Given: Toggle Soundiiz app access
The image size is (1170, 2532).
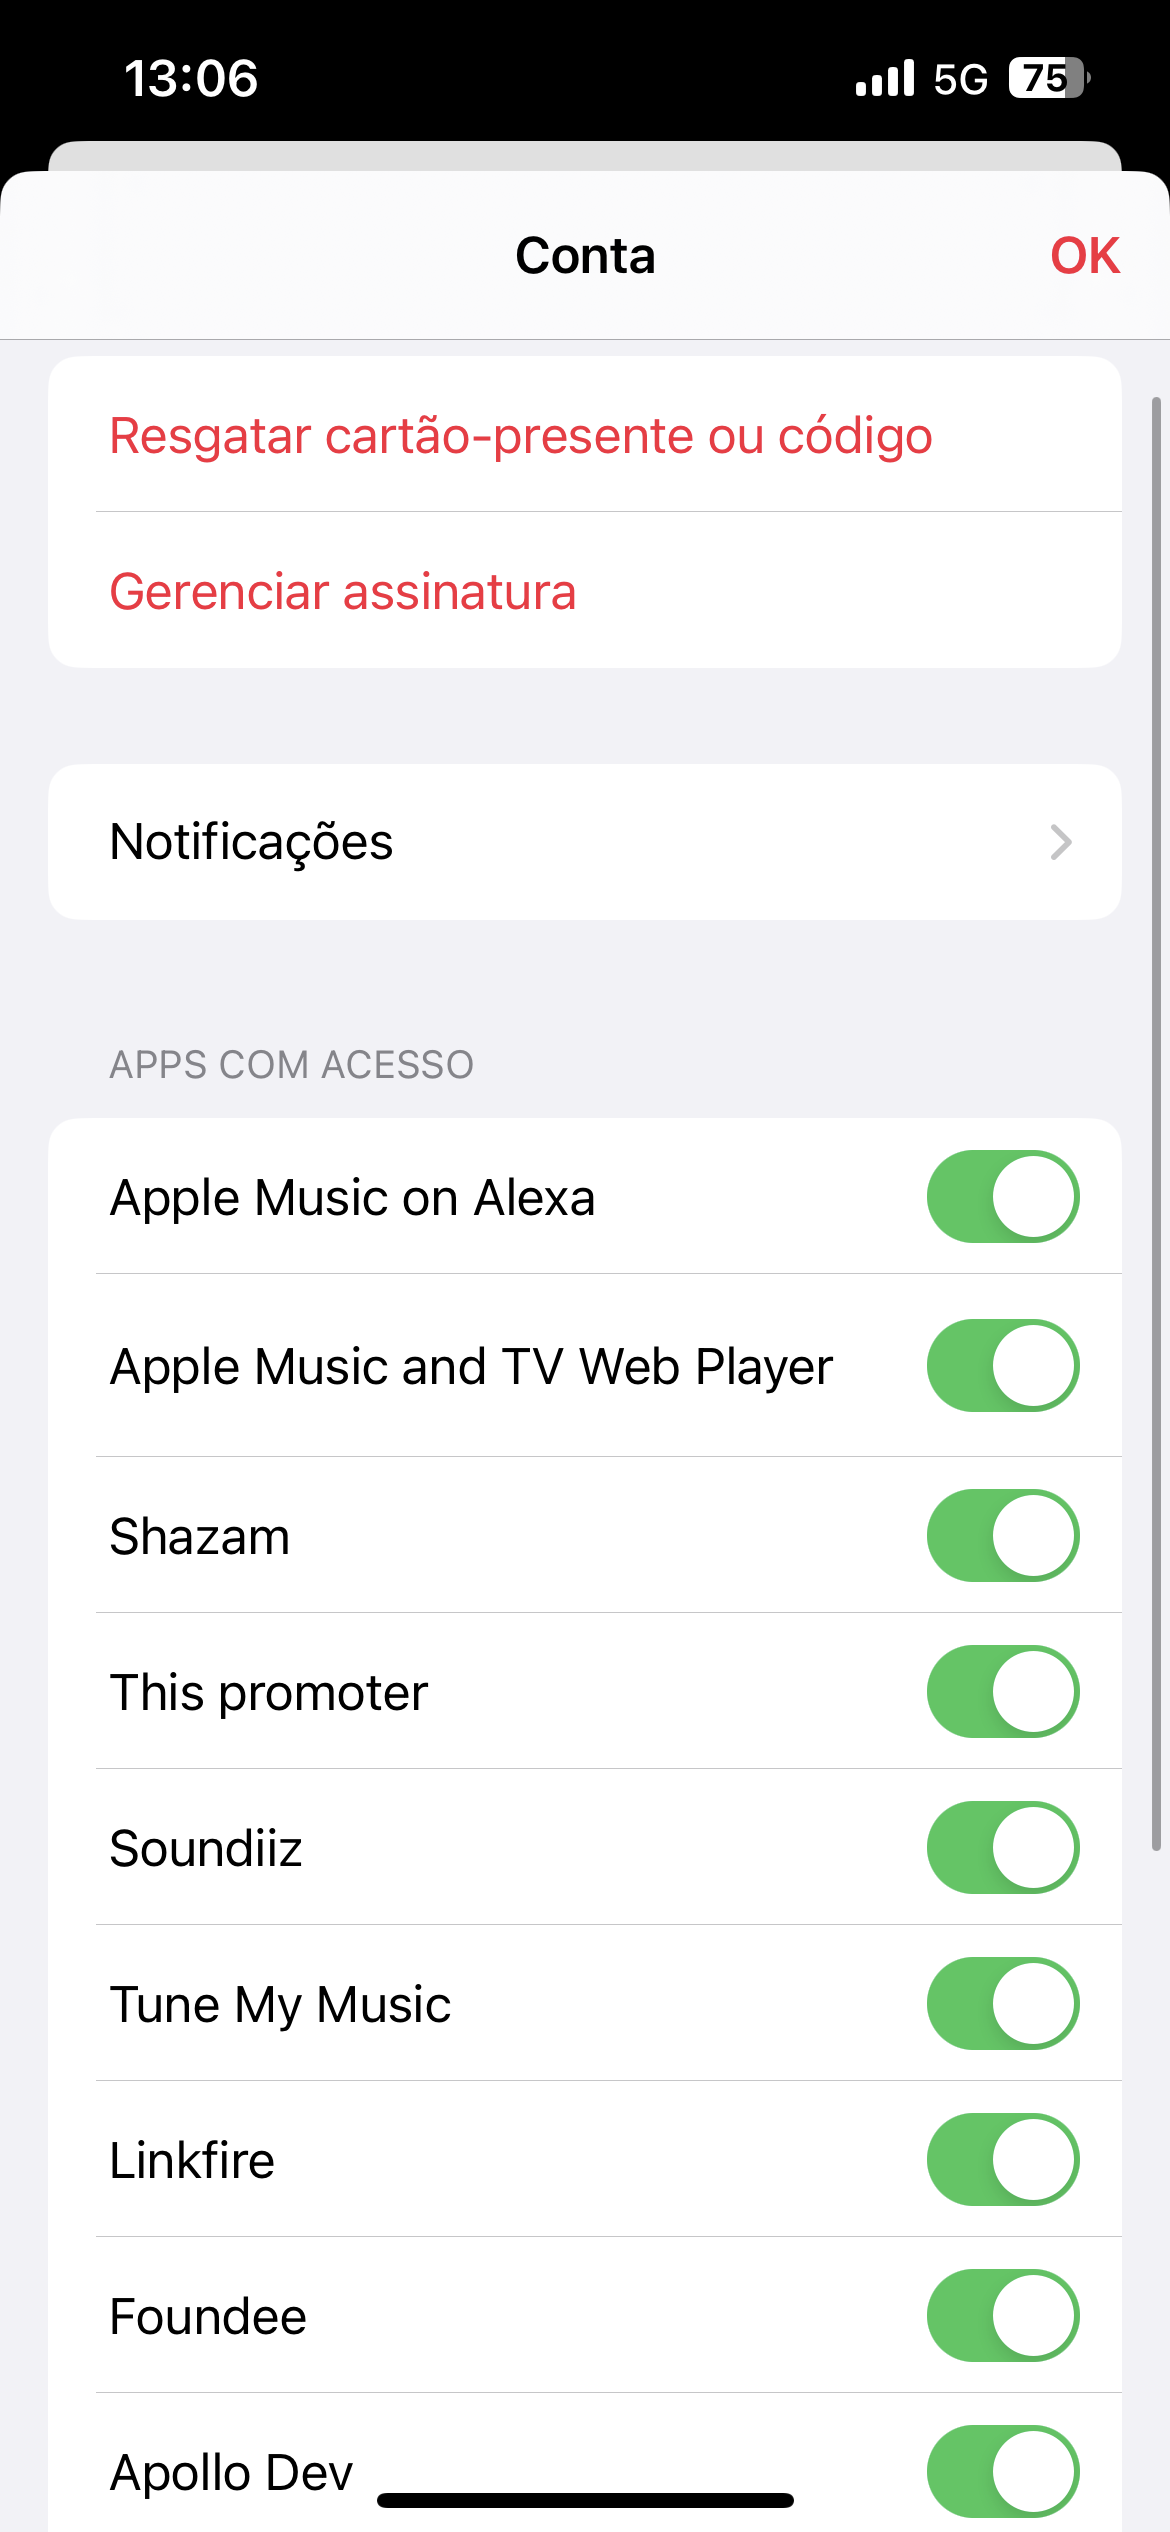Looking at the screenshot, I should [1002, 1848].
